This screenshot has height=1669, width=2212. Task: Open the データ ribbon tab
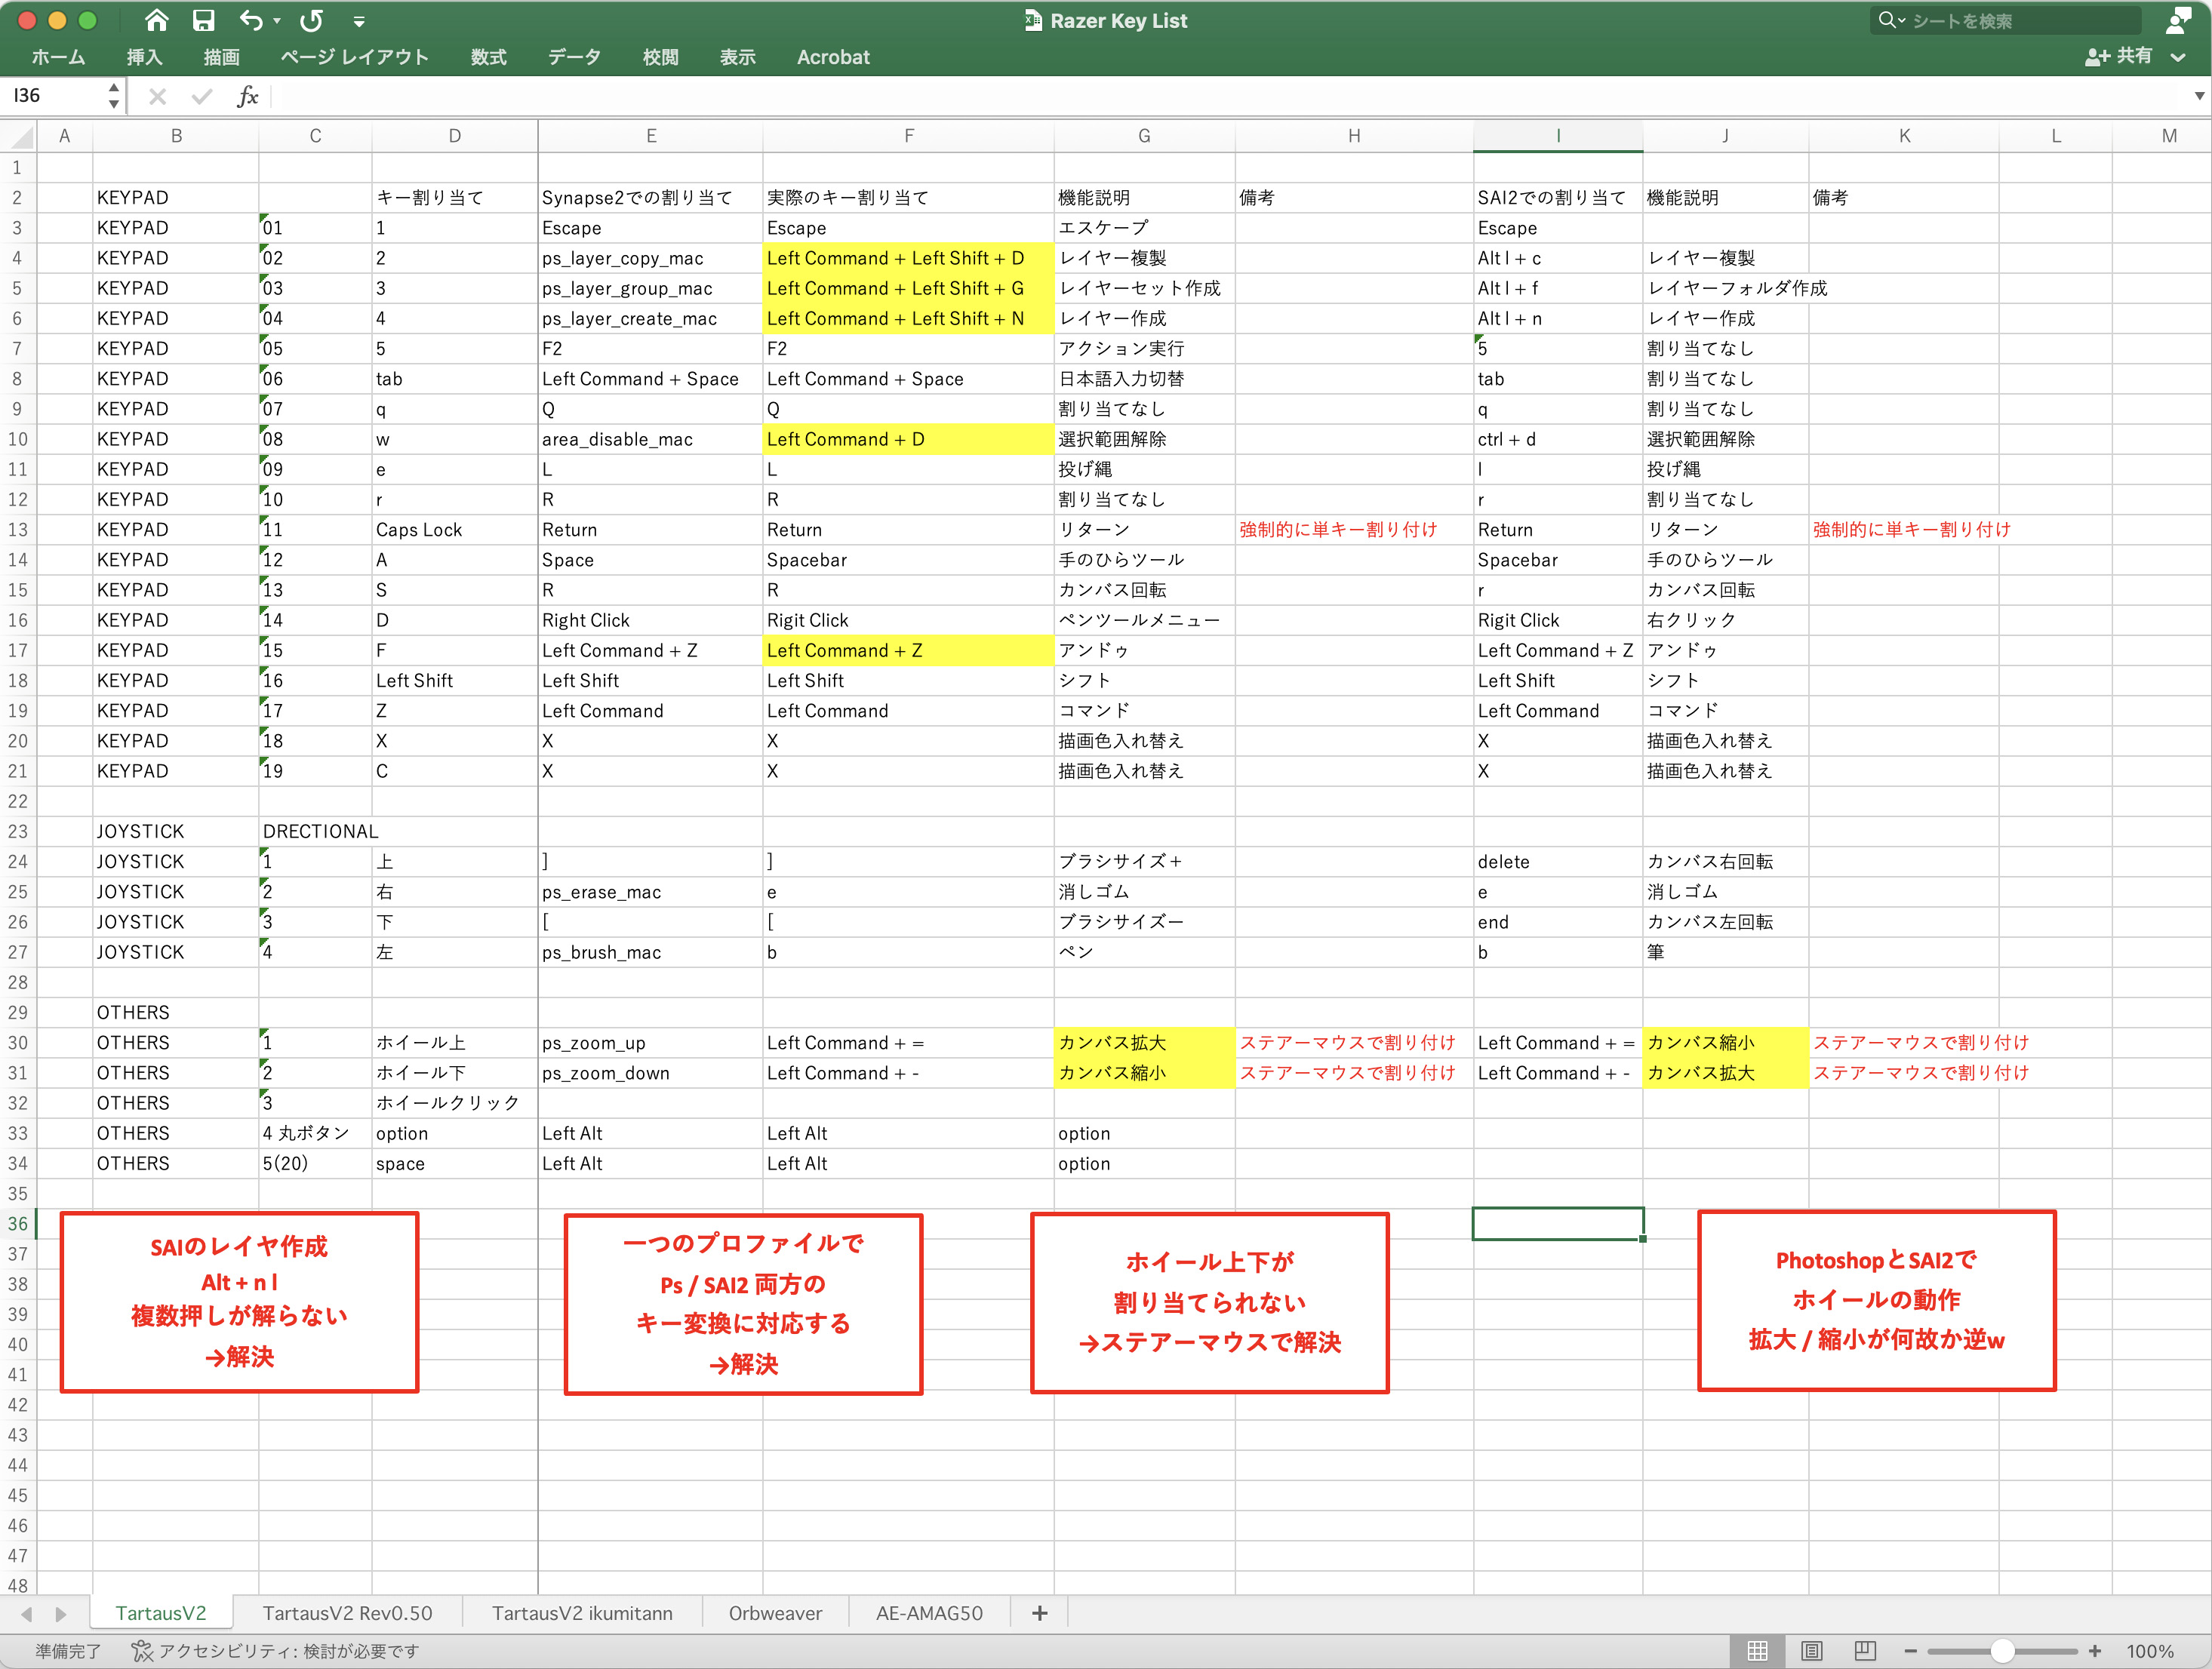pos(574,57)
